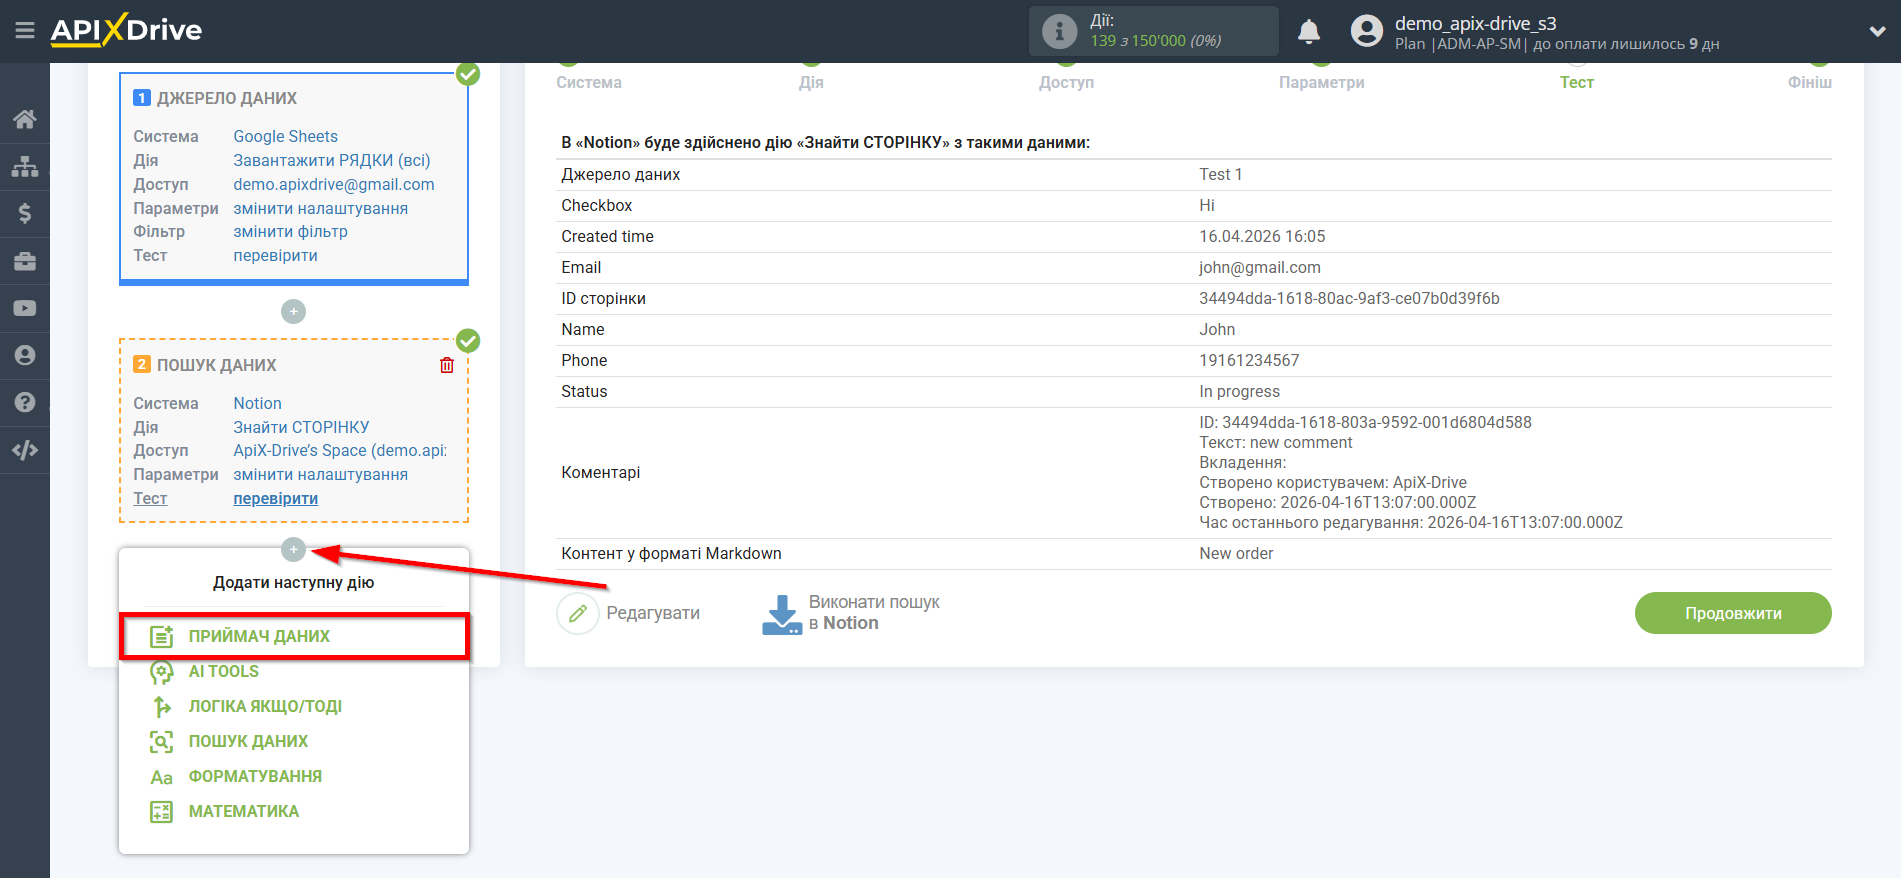Open the API code sidebar icon
The image size is (1901, 878).
tap(25, 450)
